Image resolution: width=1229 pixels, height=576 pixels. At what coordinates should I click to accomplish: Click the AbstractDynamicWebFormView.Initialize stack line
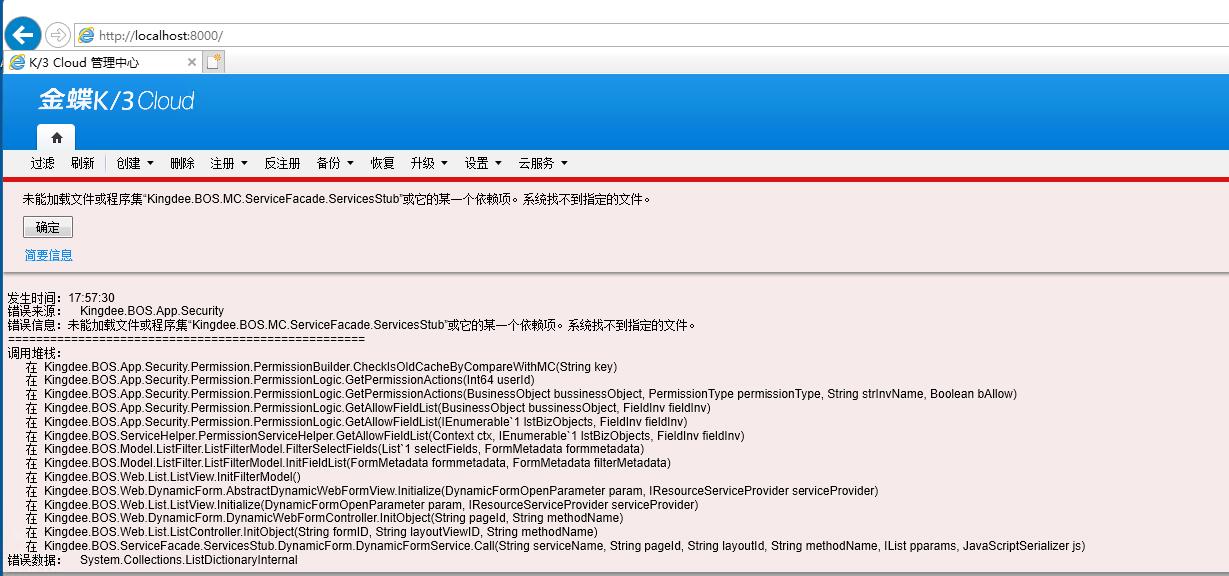click(452, 491)
